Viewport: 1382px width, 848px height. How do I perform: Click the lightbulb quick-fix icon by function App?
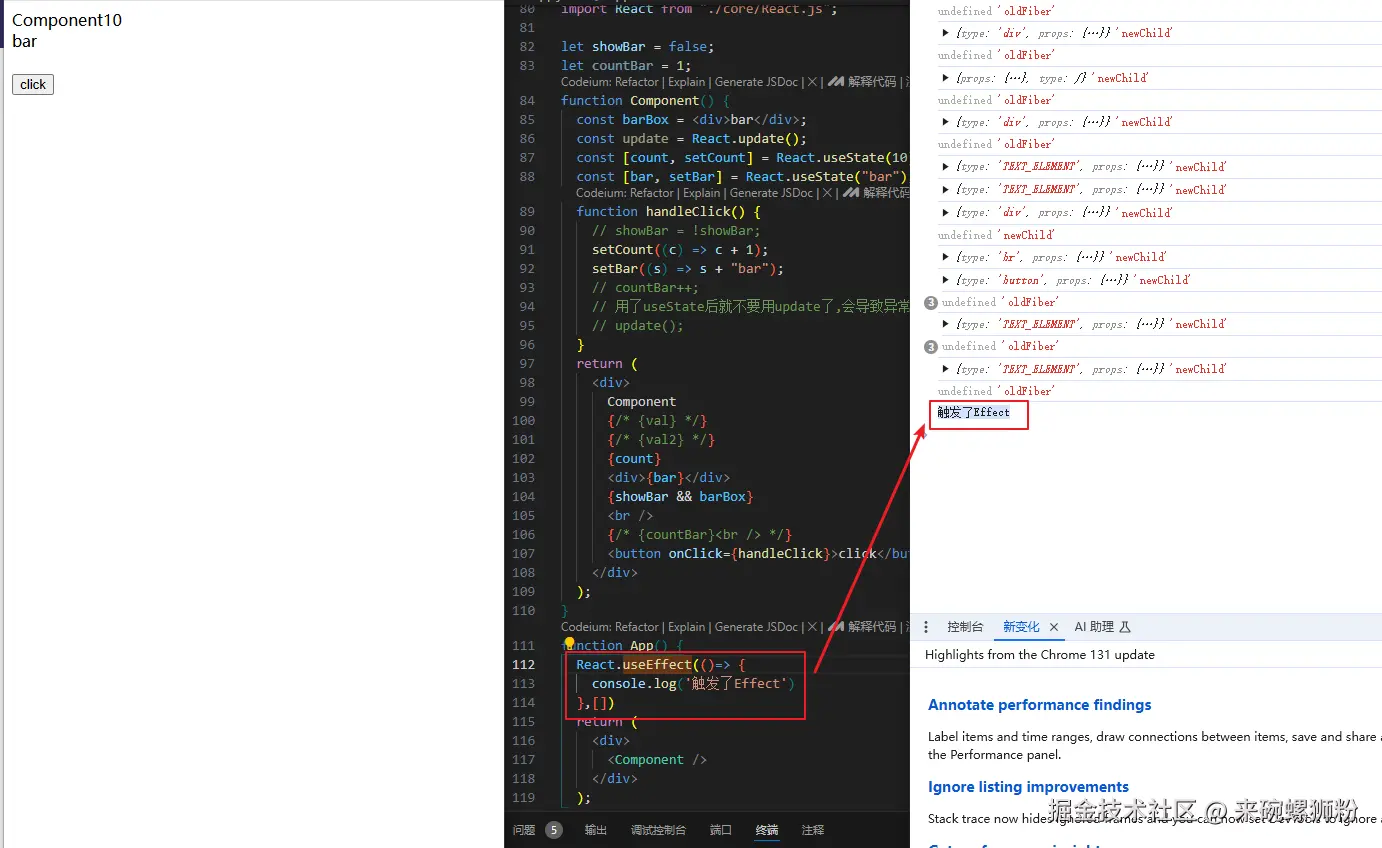click(x=570, y=644)
